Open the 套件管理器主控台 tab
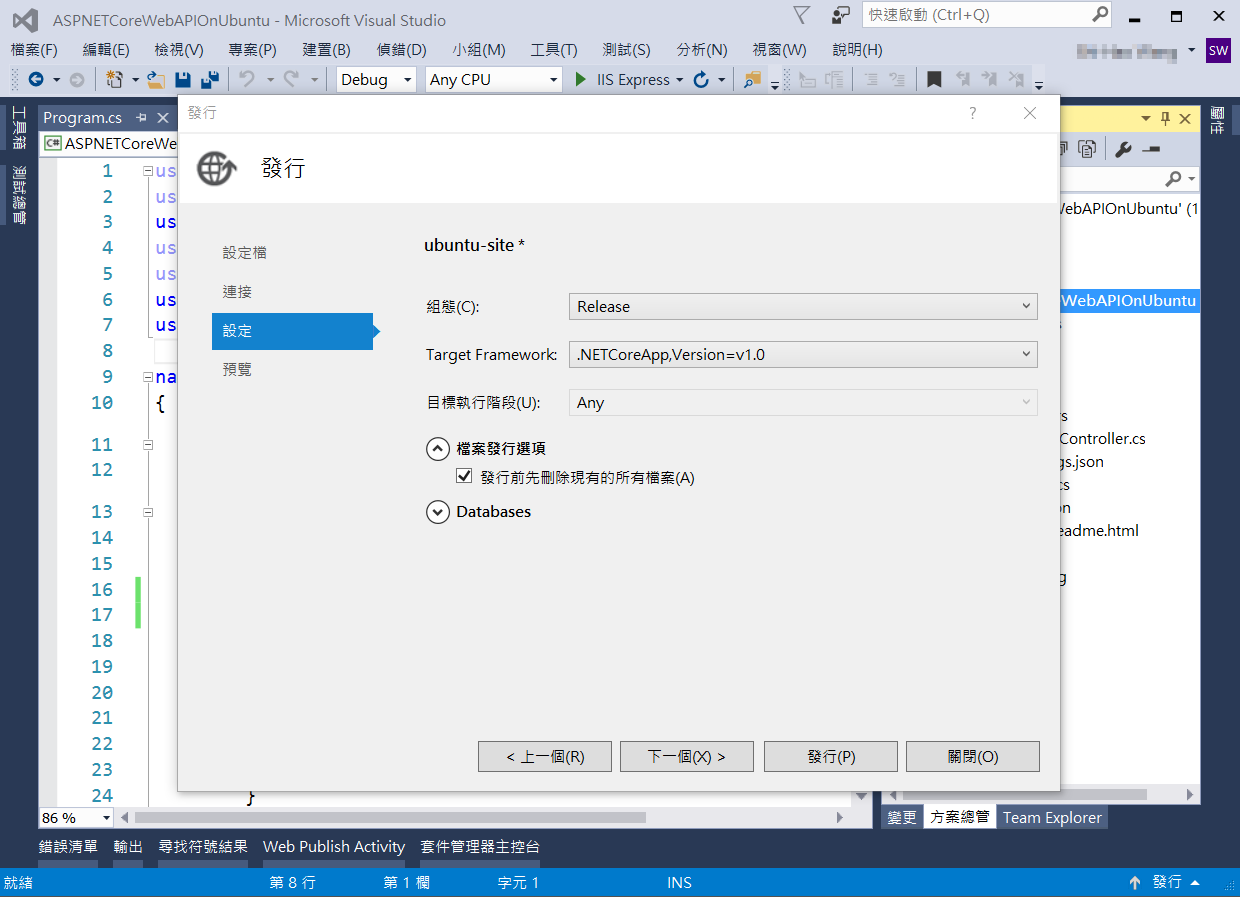Viewport: 1240px width, 897px height. coord(480,846)
